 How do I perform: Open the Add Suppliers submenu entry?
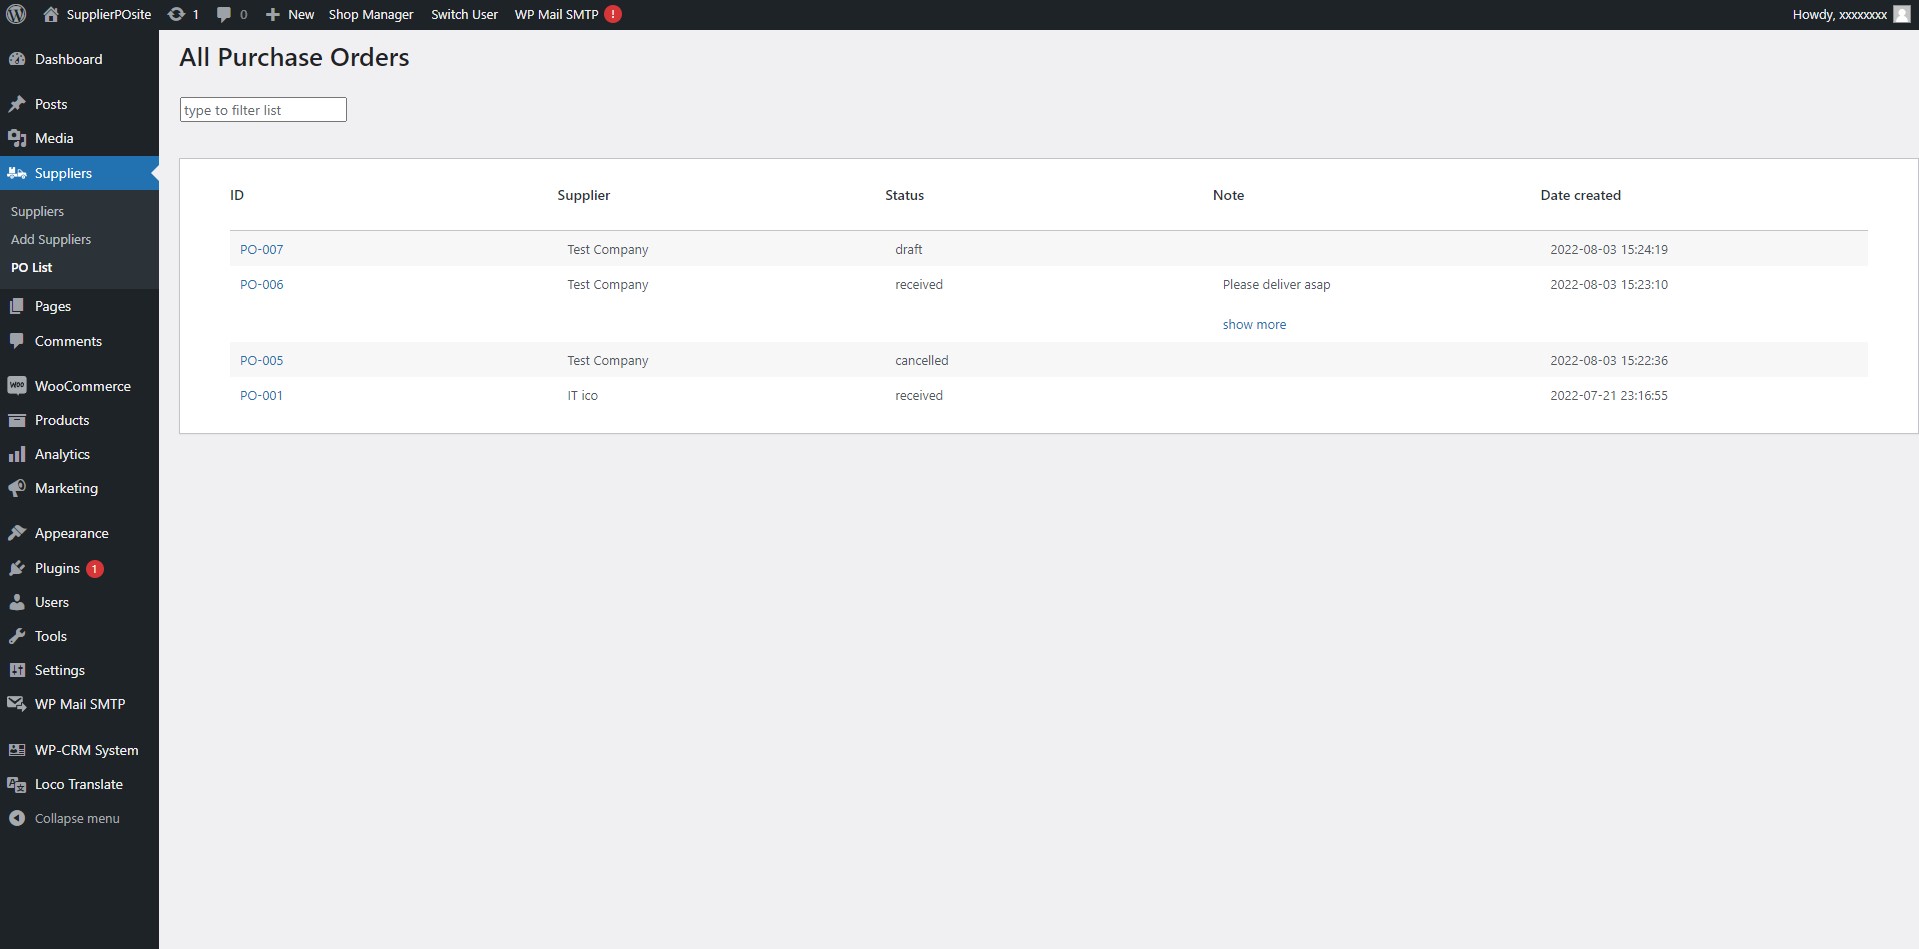[51, 239]
